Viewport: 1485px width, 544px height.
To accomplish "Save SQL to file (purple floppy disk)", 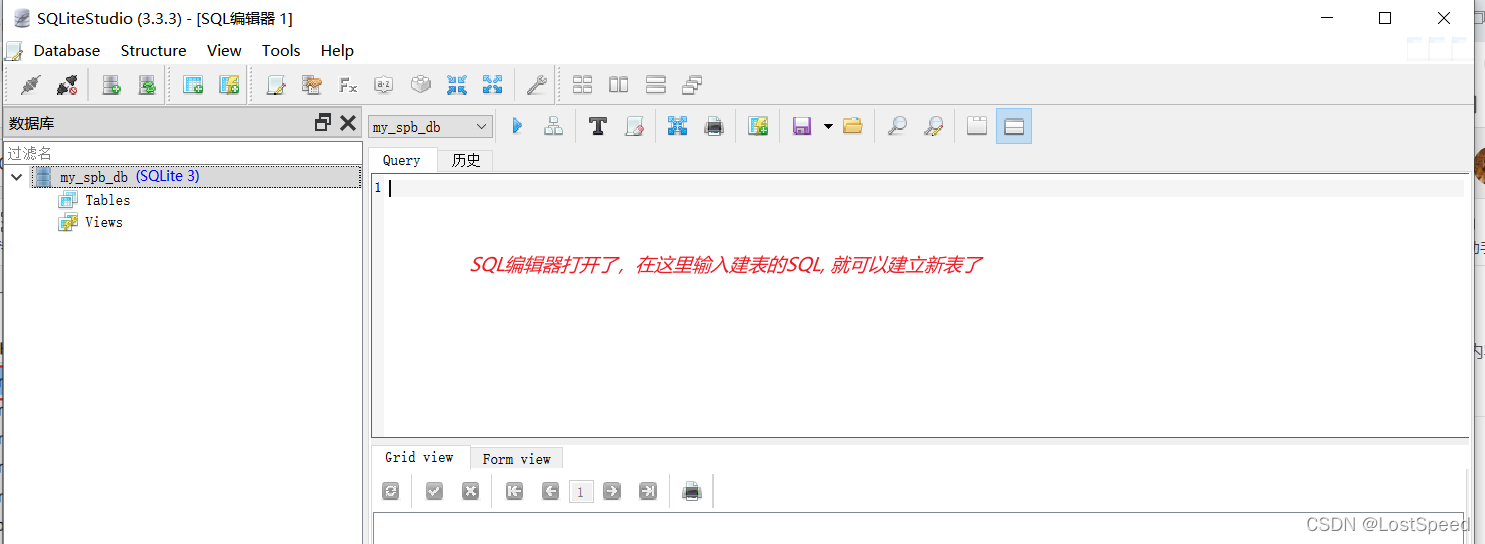I will (802, 126).
